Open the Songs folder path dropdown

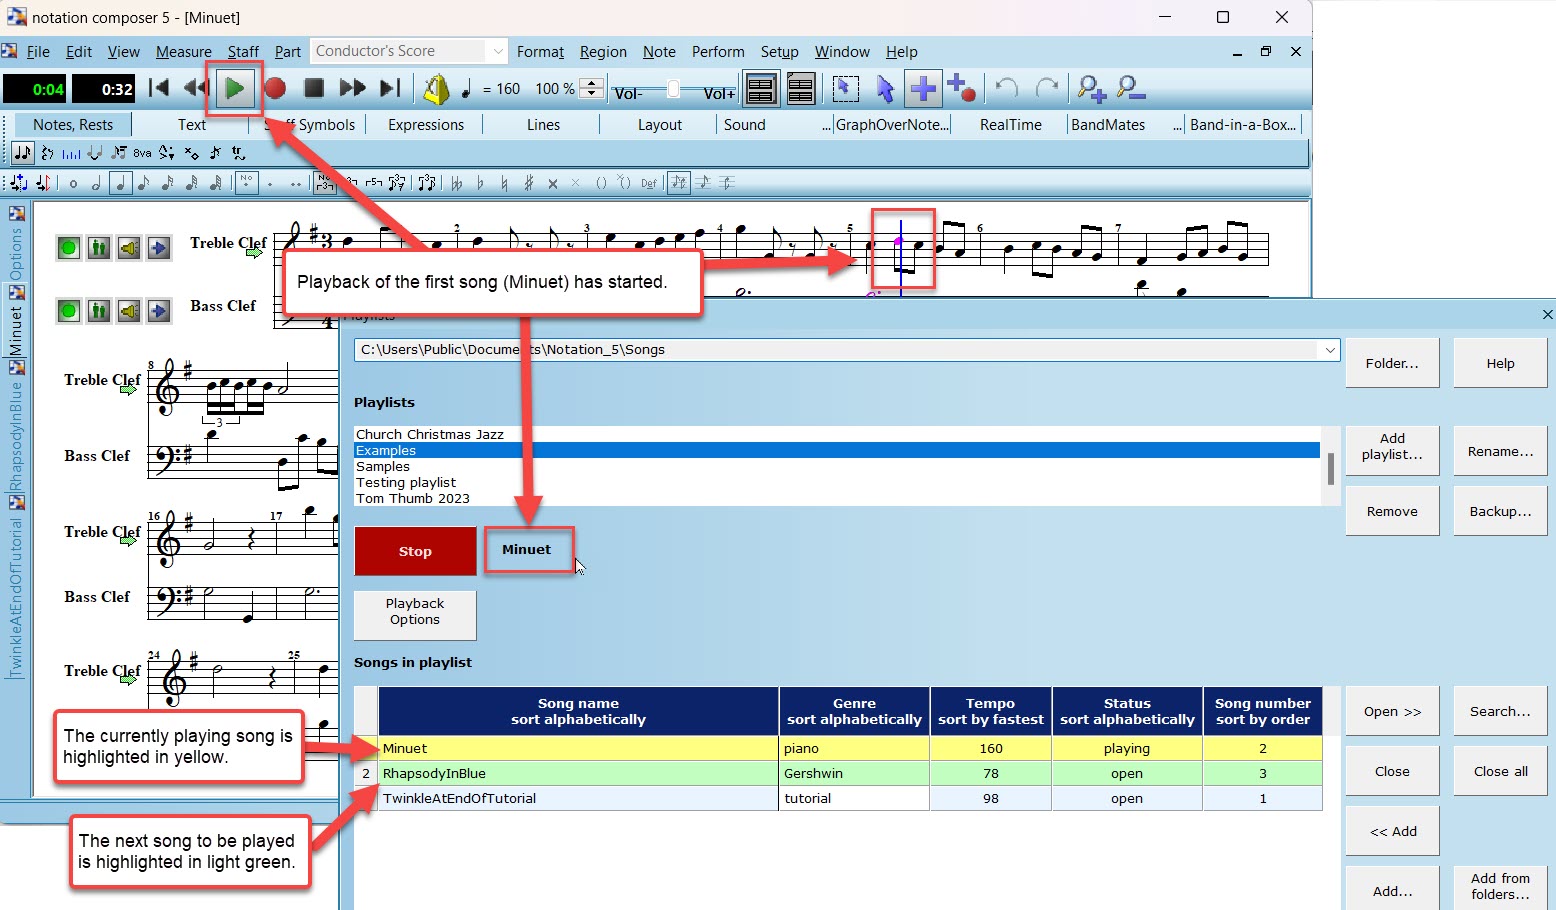point(1329,350)
